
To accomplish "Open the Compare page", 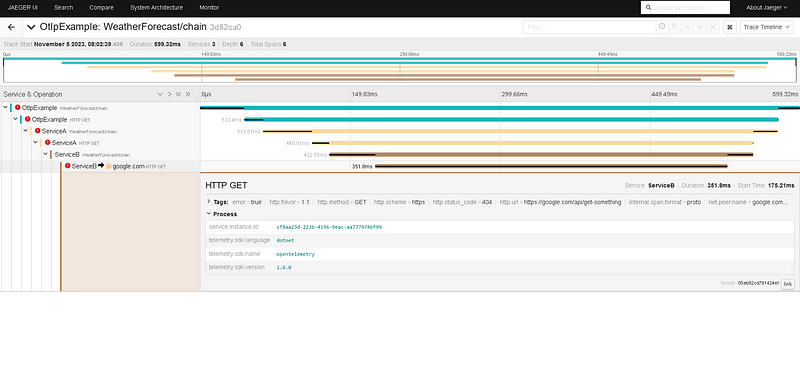I will coord(102,8).
